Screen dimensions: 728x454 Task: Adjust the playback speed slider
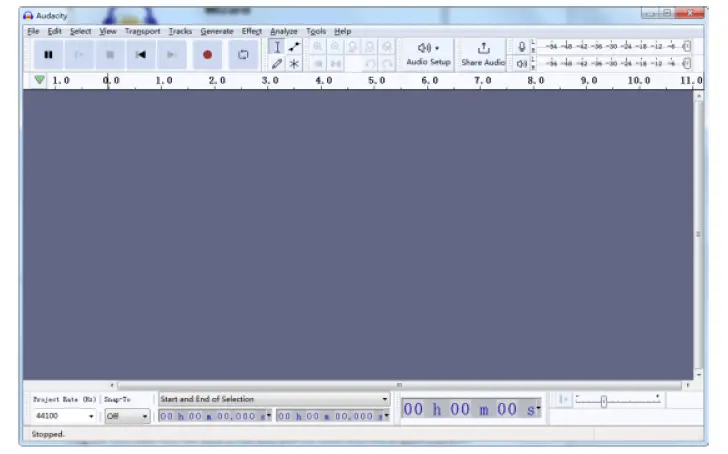tap(603, 400)
